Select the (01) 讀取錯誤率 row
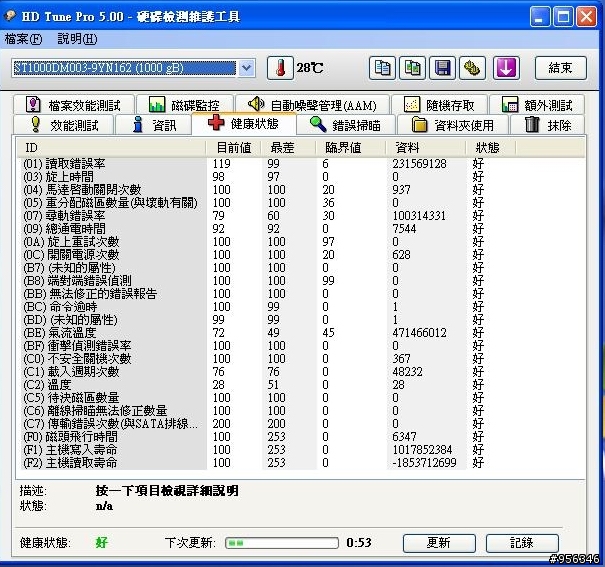605x567 pixels. coord(301,164)
